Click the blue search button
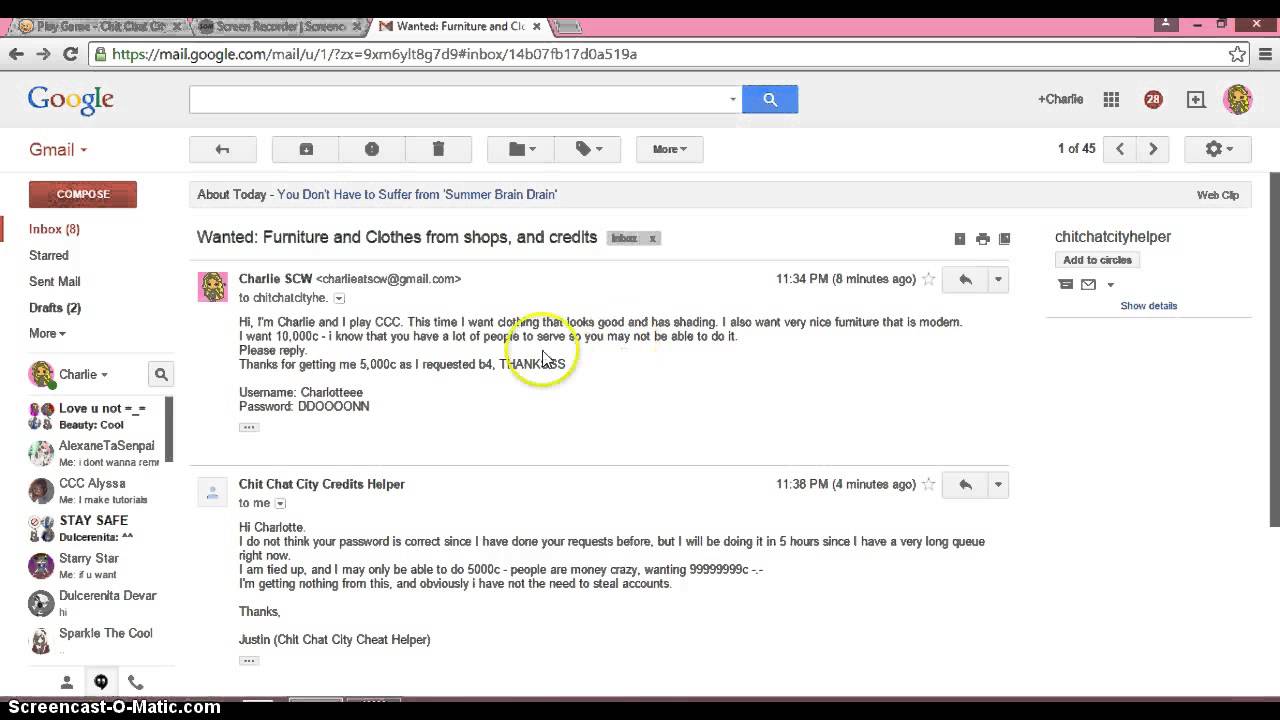1280x720 pixels. coord(770,99)
